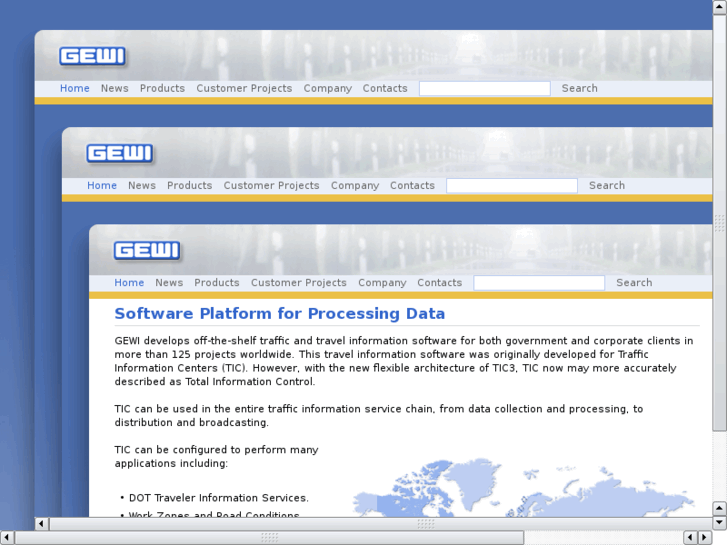727x545 pixels.
Task: Open Products in the second nested navigation bar
Action: tap(190, 186)
